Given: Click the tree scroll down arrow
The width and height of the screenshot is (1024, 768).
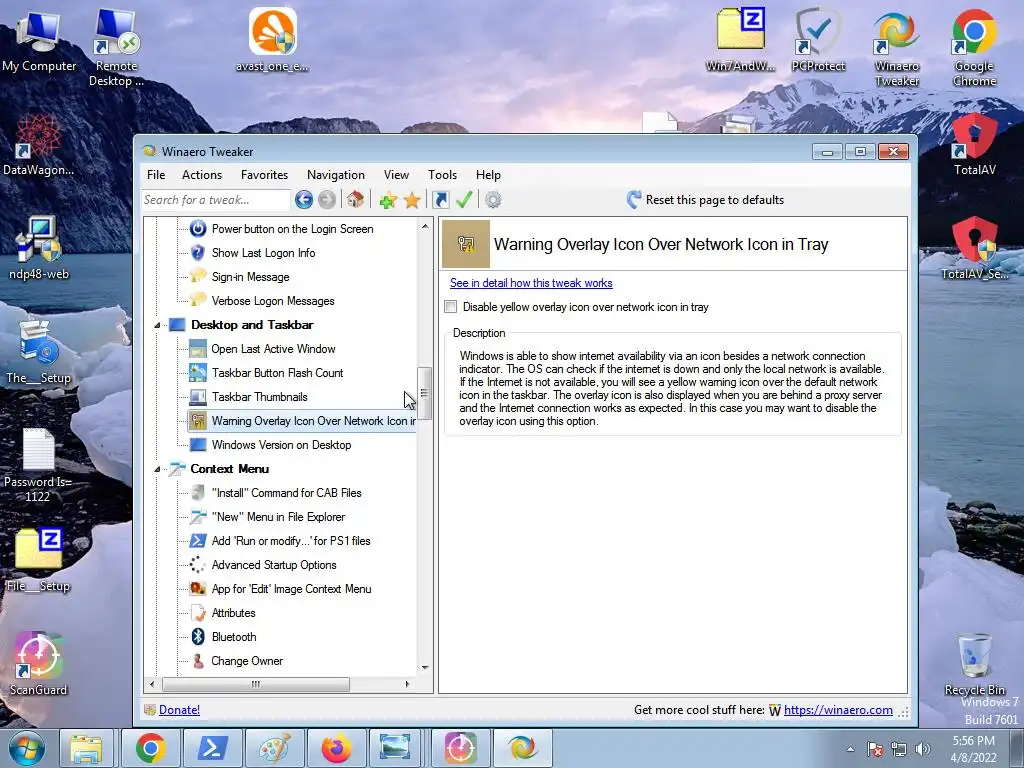Looking at the screenshot, I should [x=425, y=667].
